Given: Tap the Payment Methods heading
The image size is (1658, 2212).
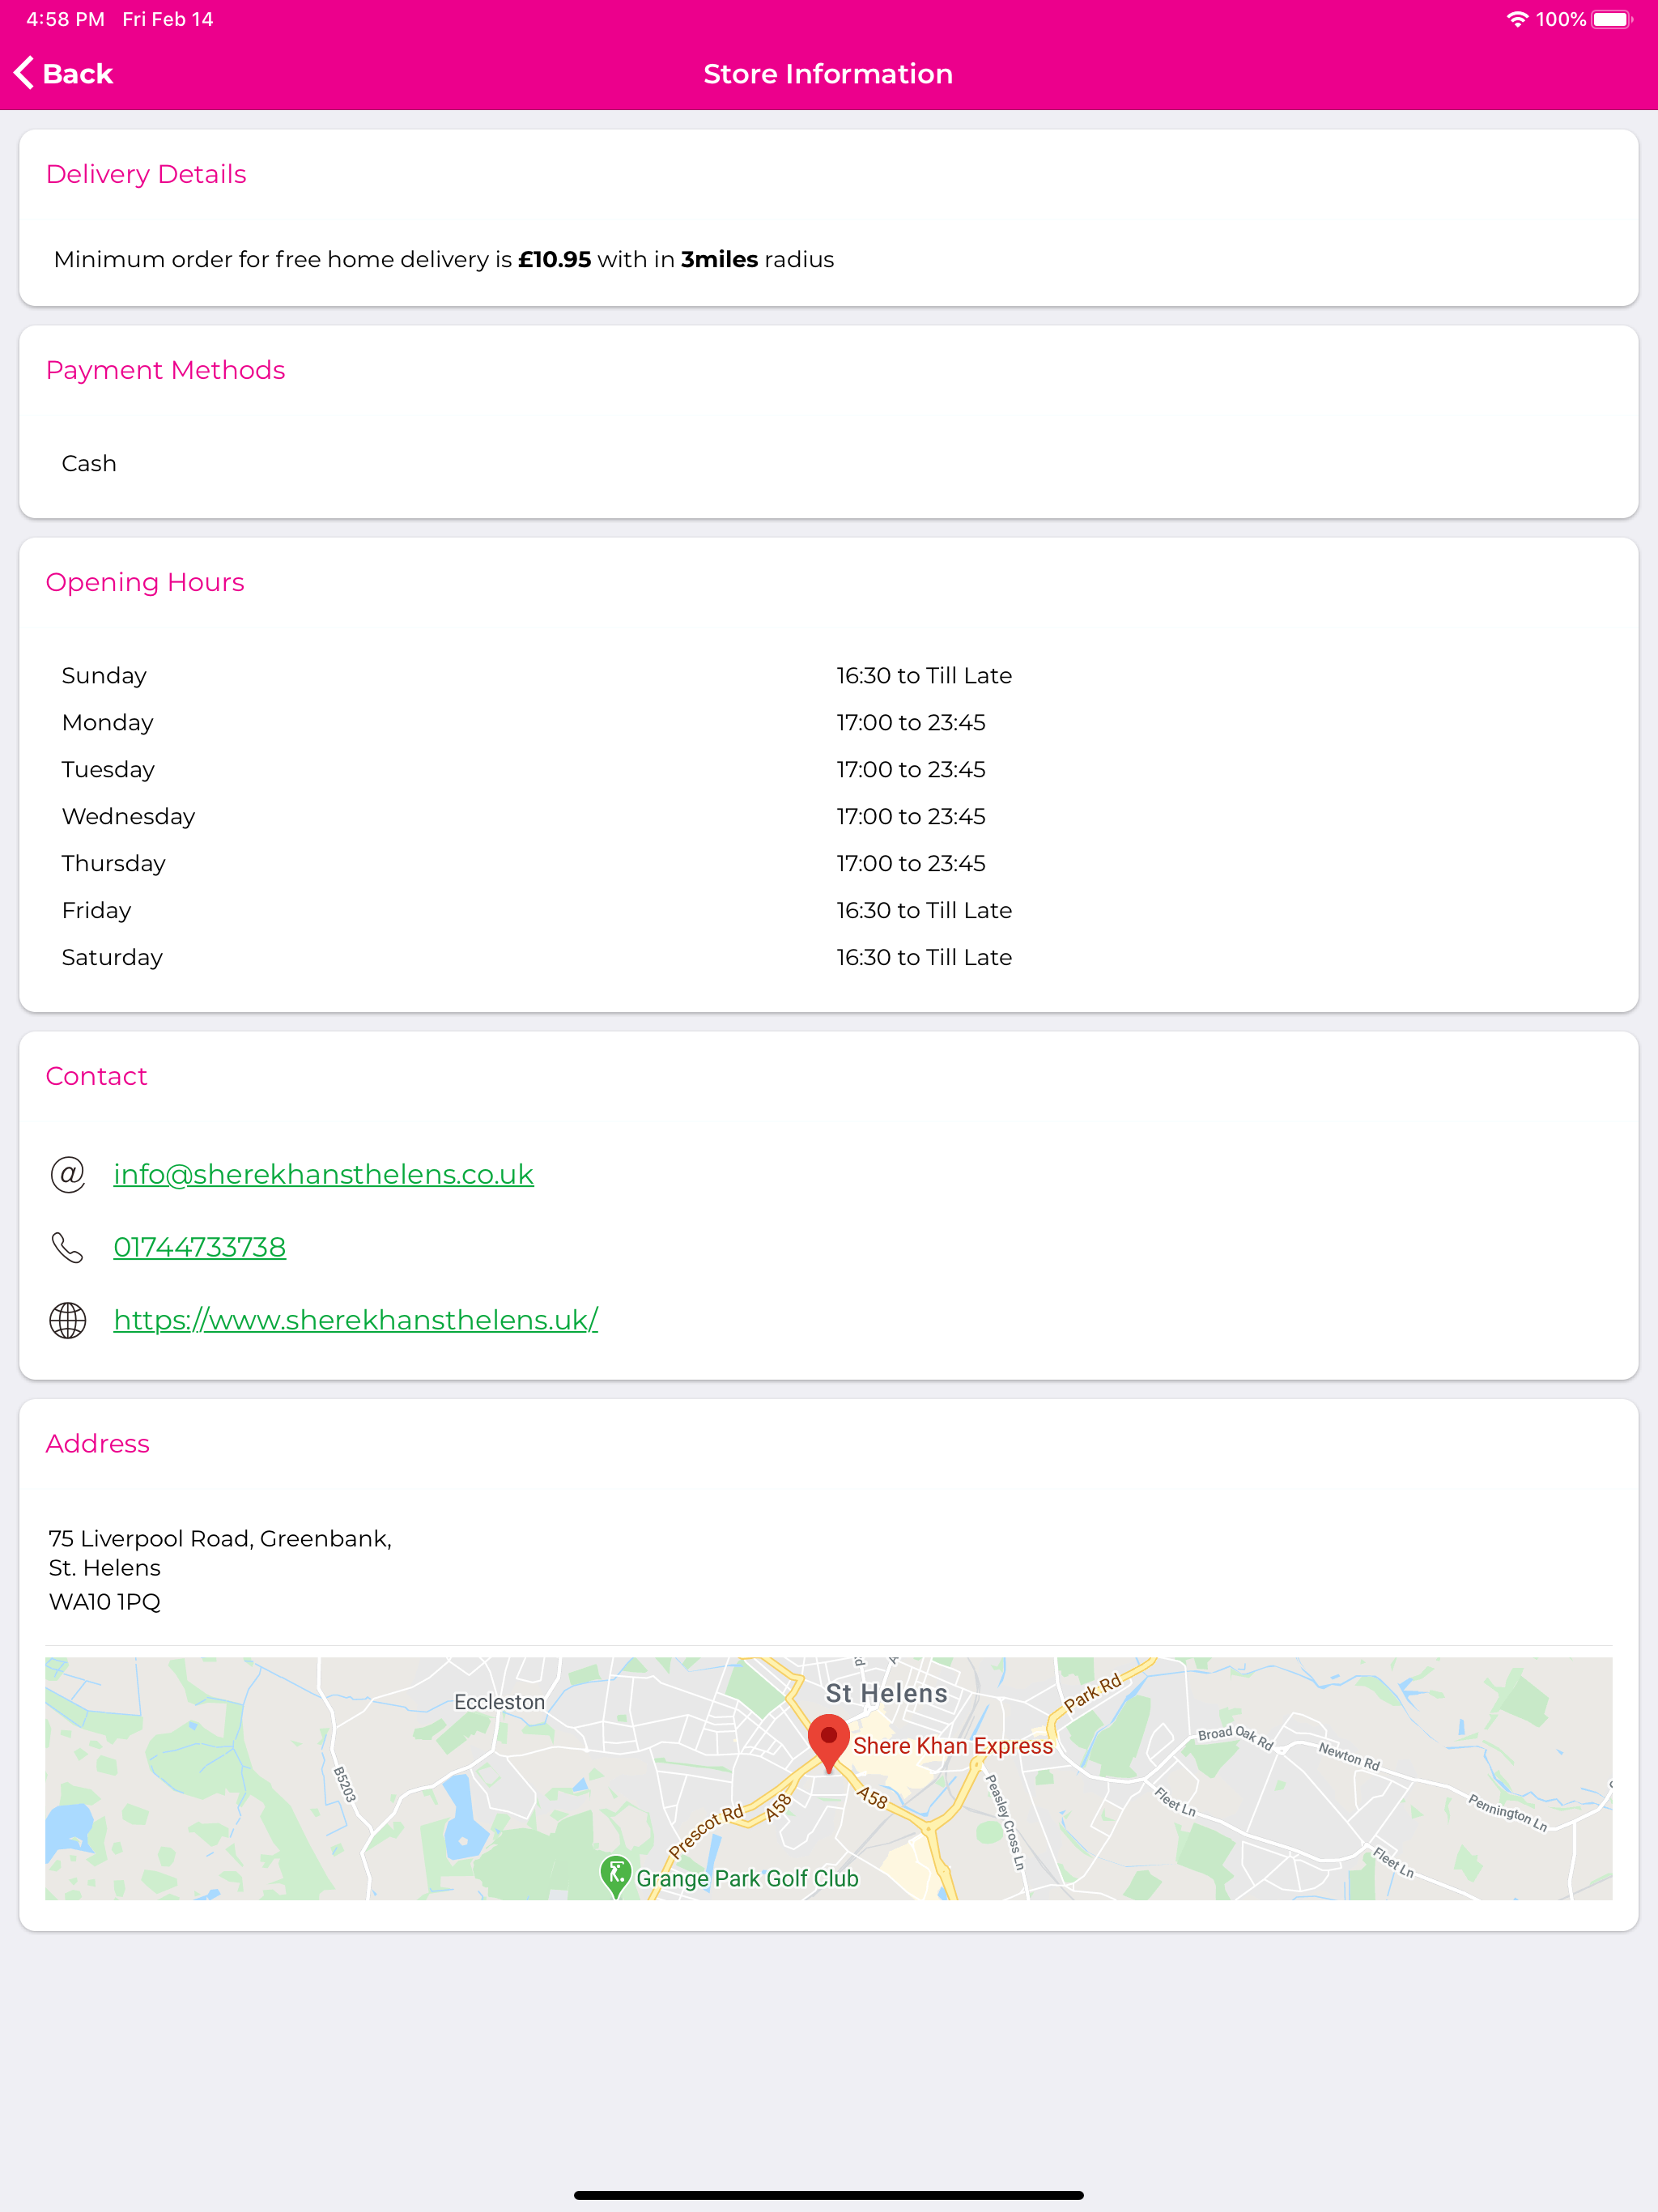Looking at the screenshot, I should pyautogui.click(x=166, y=370).
